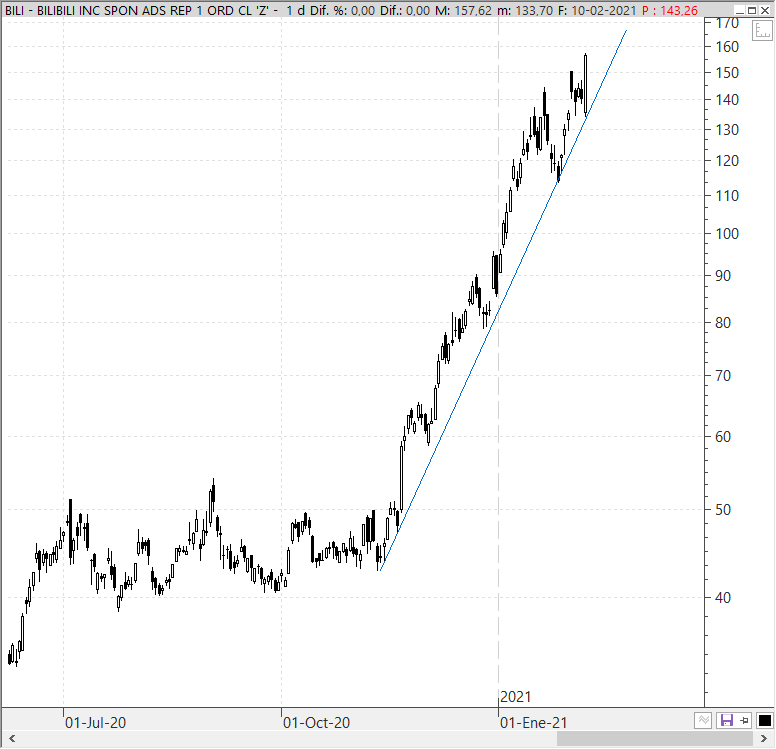Click the 160 price axis label
Image resolution: width=776 pixels, height=749 pixels.
pos(727,47)
